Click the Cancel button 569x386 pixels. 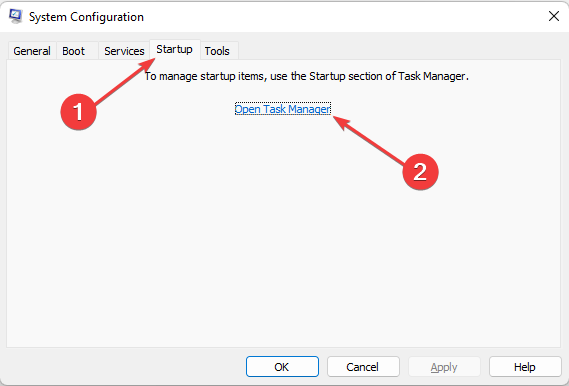pyautogui.click(x=363, y=367)
